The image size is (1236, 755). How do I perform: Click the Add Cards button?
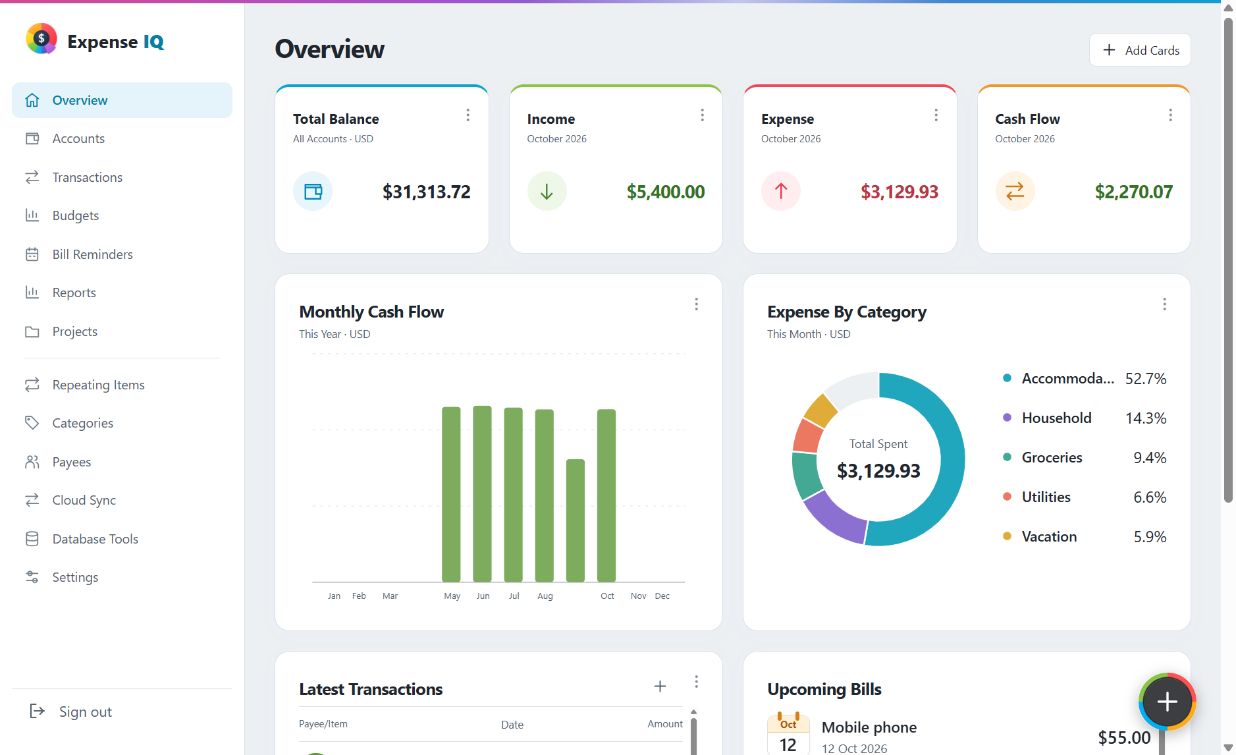tap(1140, 50)
